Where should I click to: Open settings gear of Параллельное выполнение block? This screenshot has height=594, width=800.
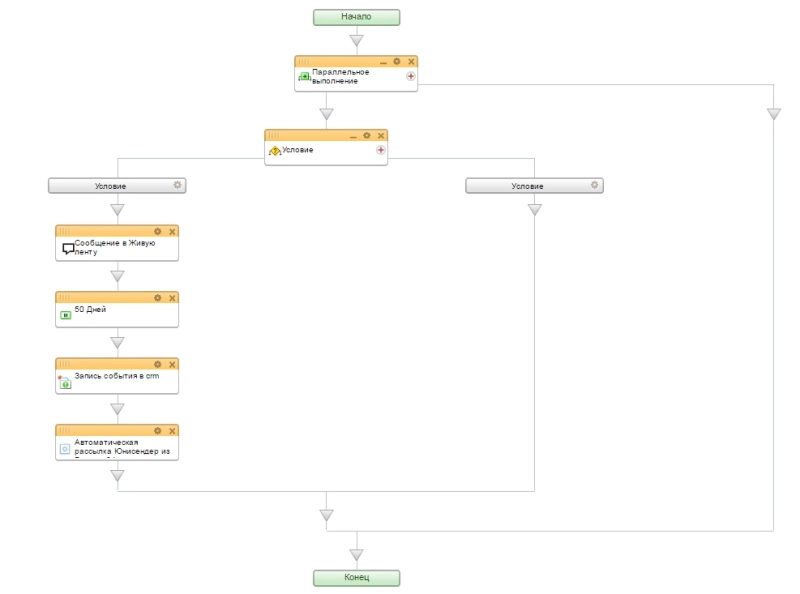click(x=397, y=62)
